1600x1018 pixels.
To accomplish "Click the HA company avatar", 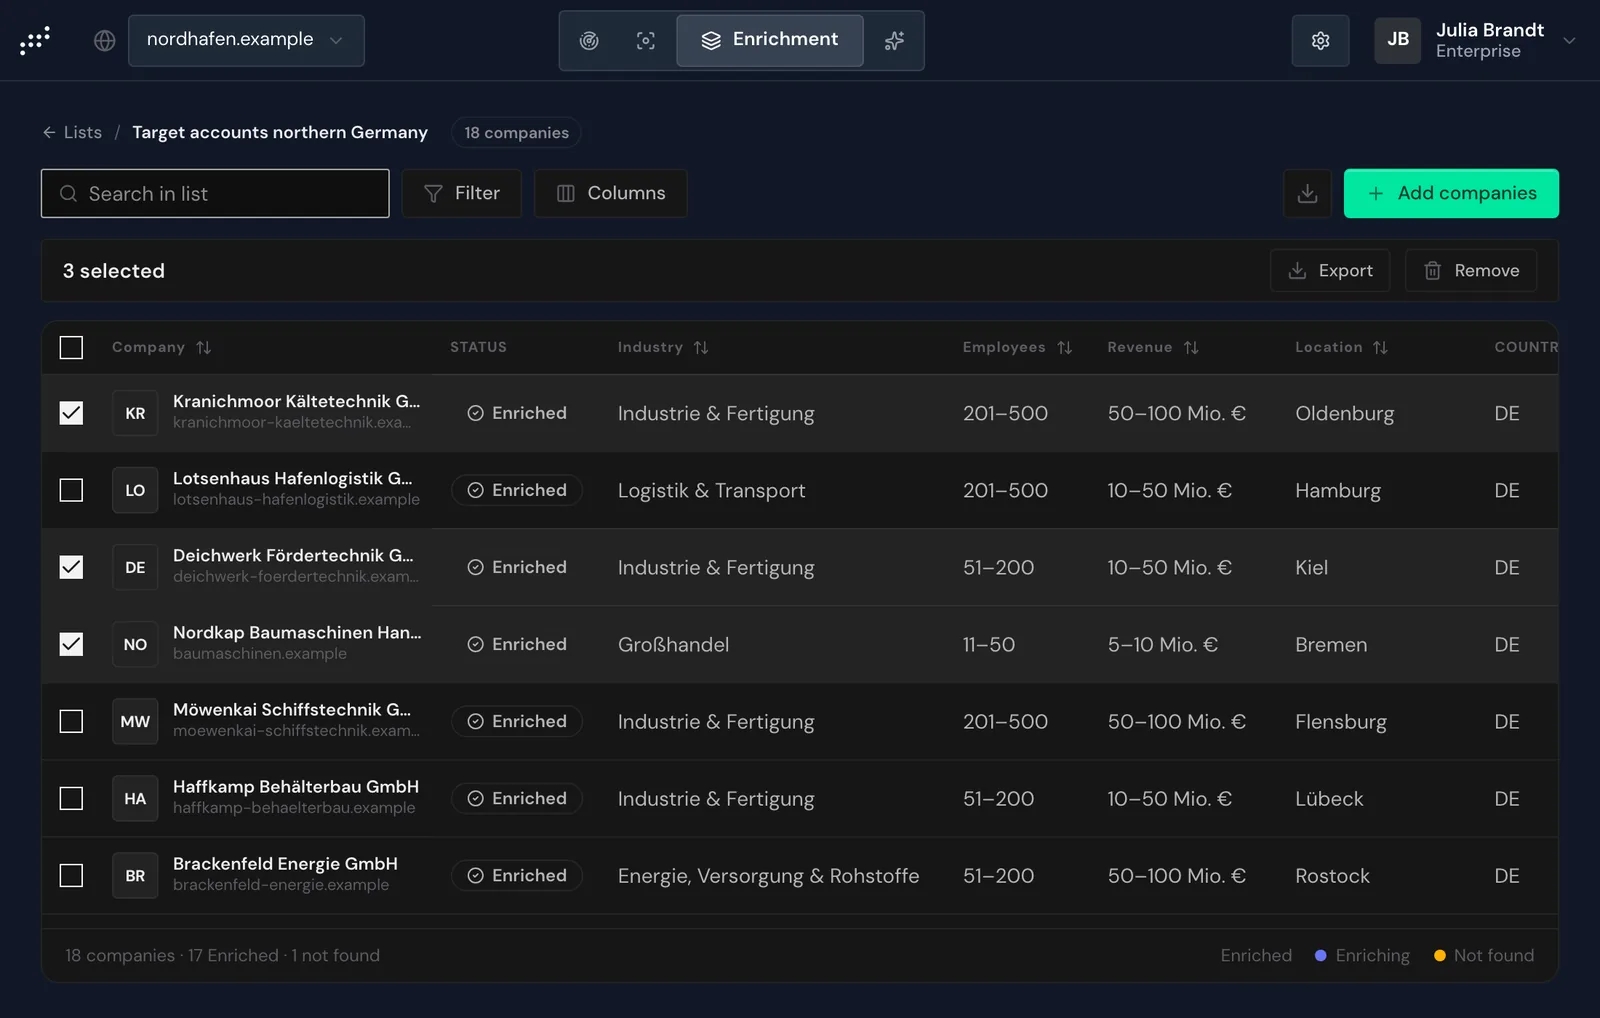I will coord(135,798).
